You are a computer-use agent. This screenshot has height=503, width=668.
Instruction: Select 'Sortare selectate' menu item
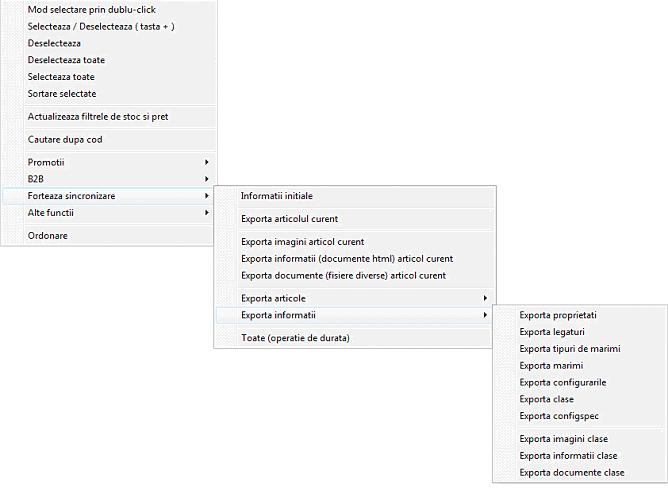[x=62, y=93]
